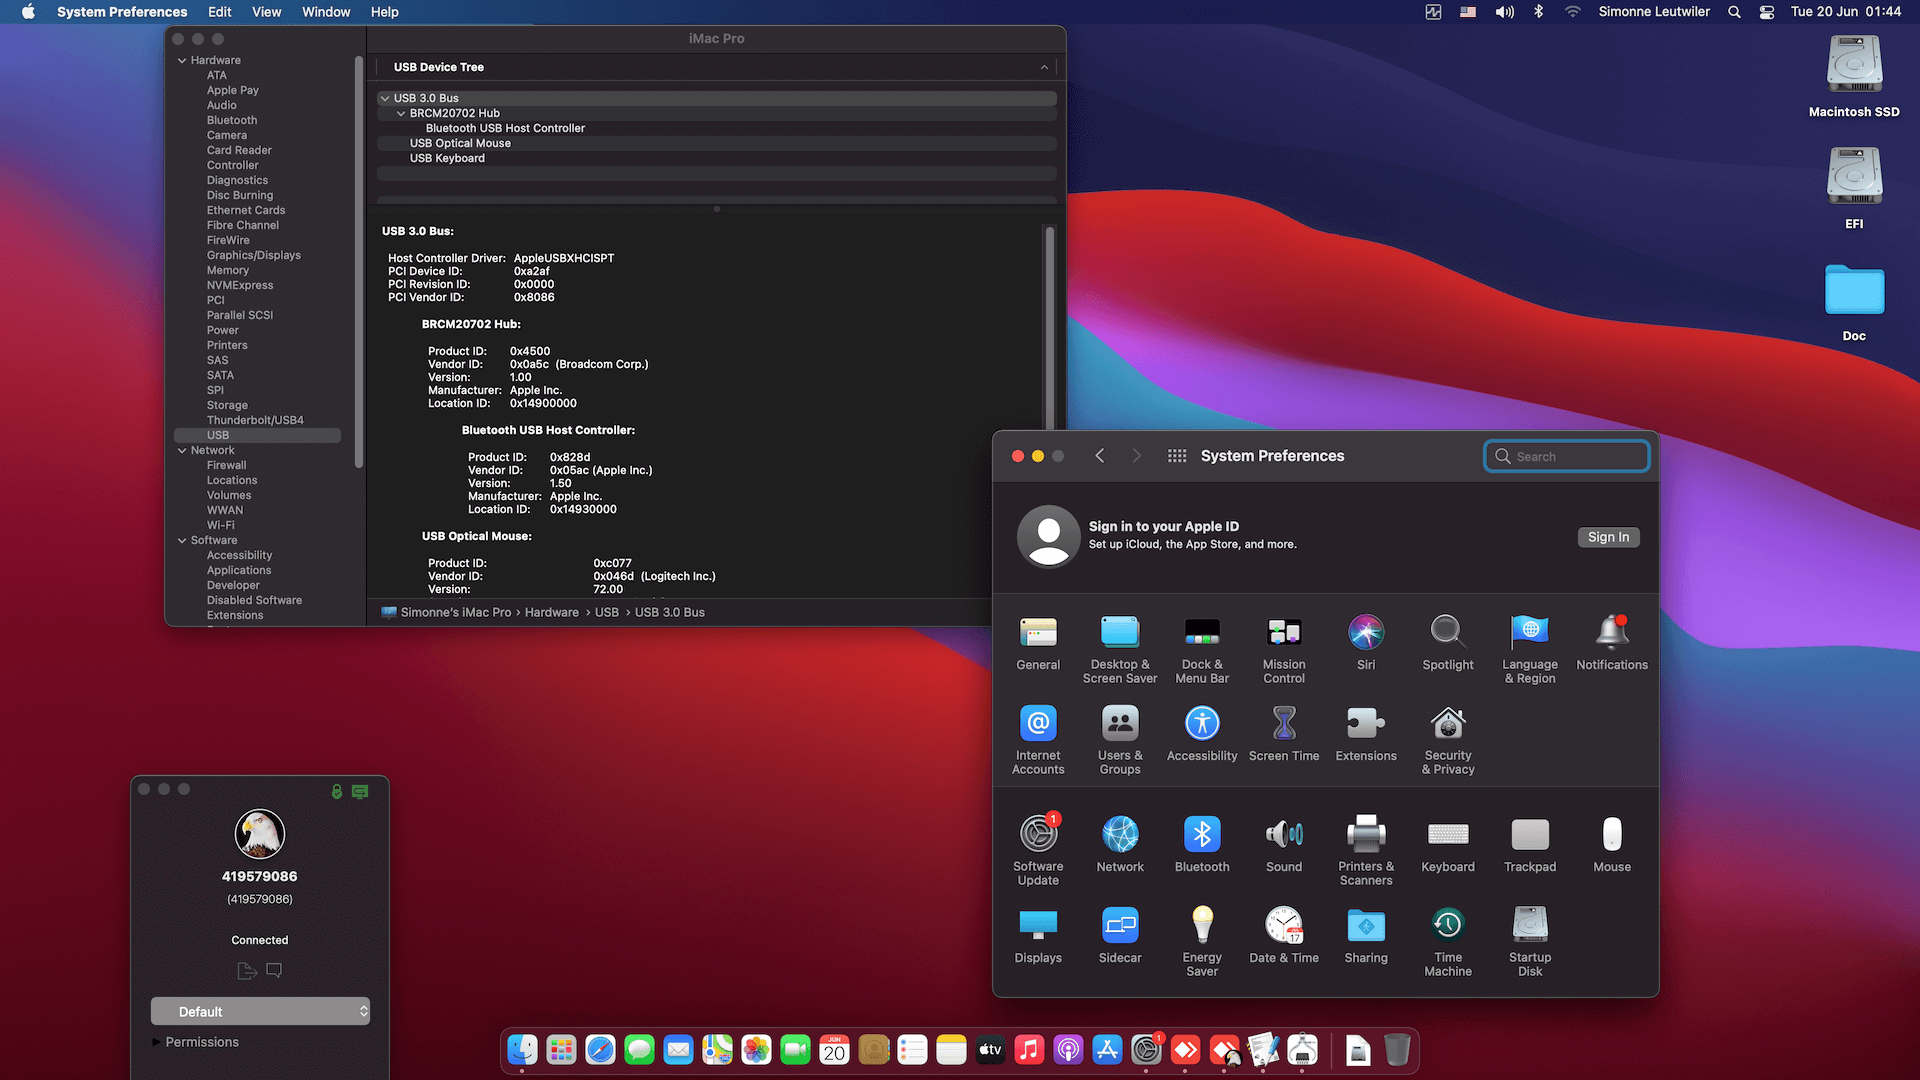
Task: Open the Default dropdown in remote session panel
Action: [260, 1011]
